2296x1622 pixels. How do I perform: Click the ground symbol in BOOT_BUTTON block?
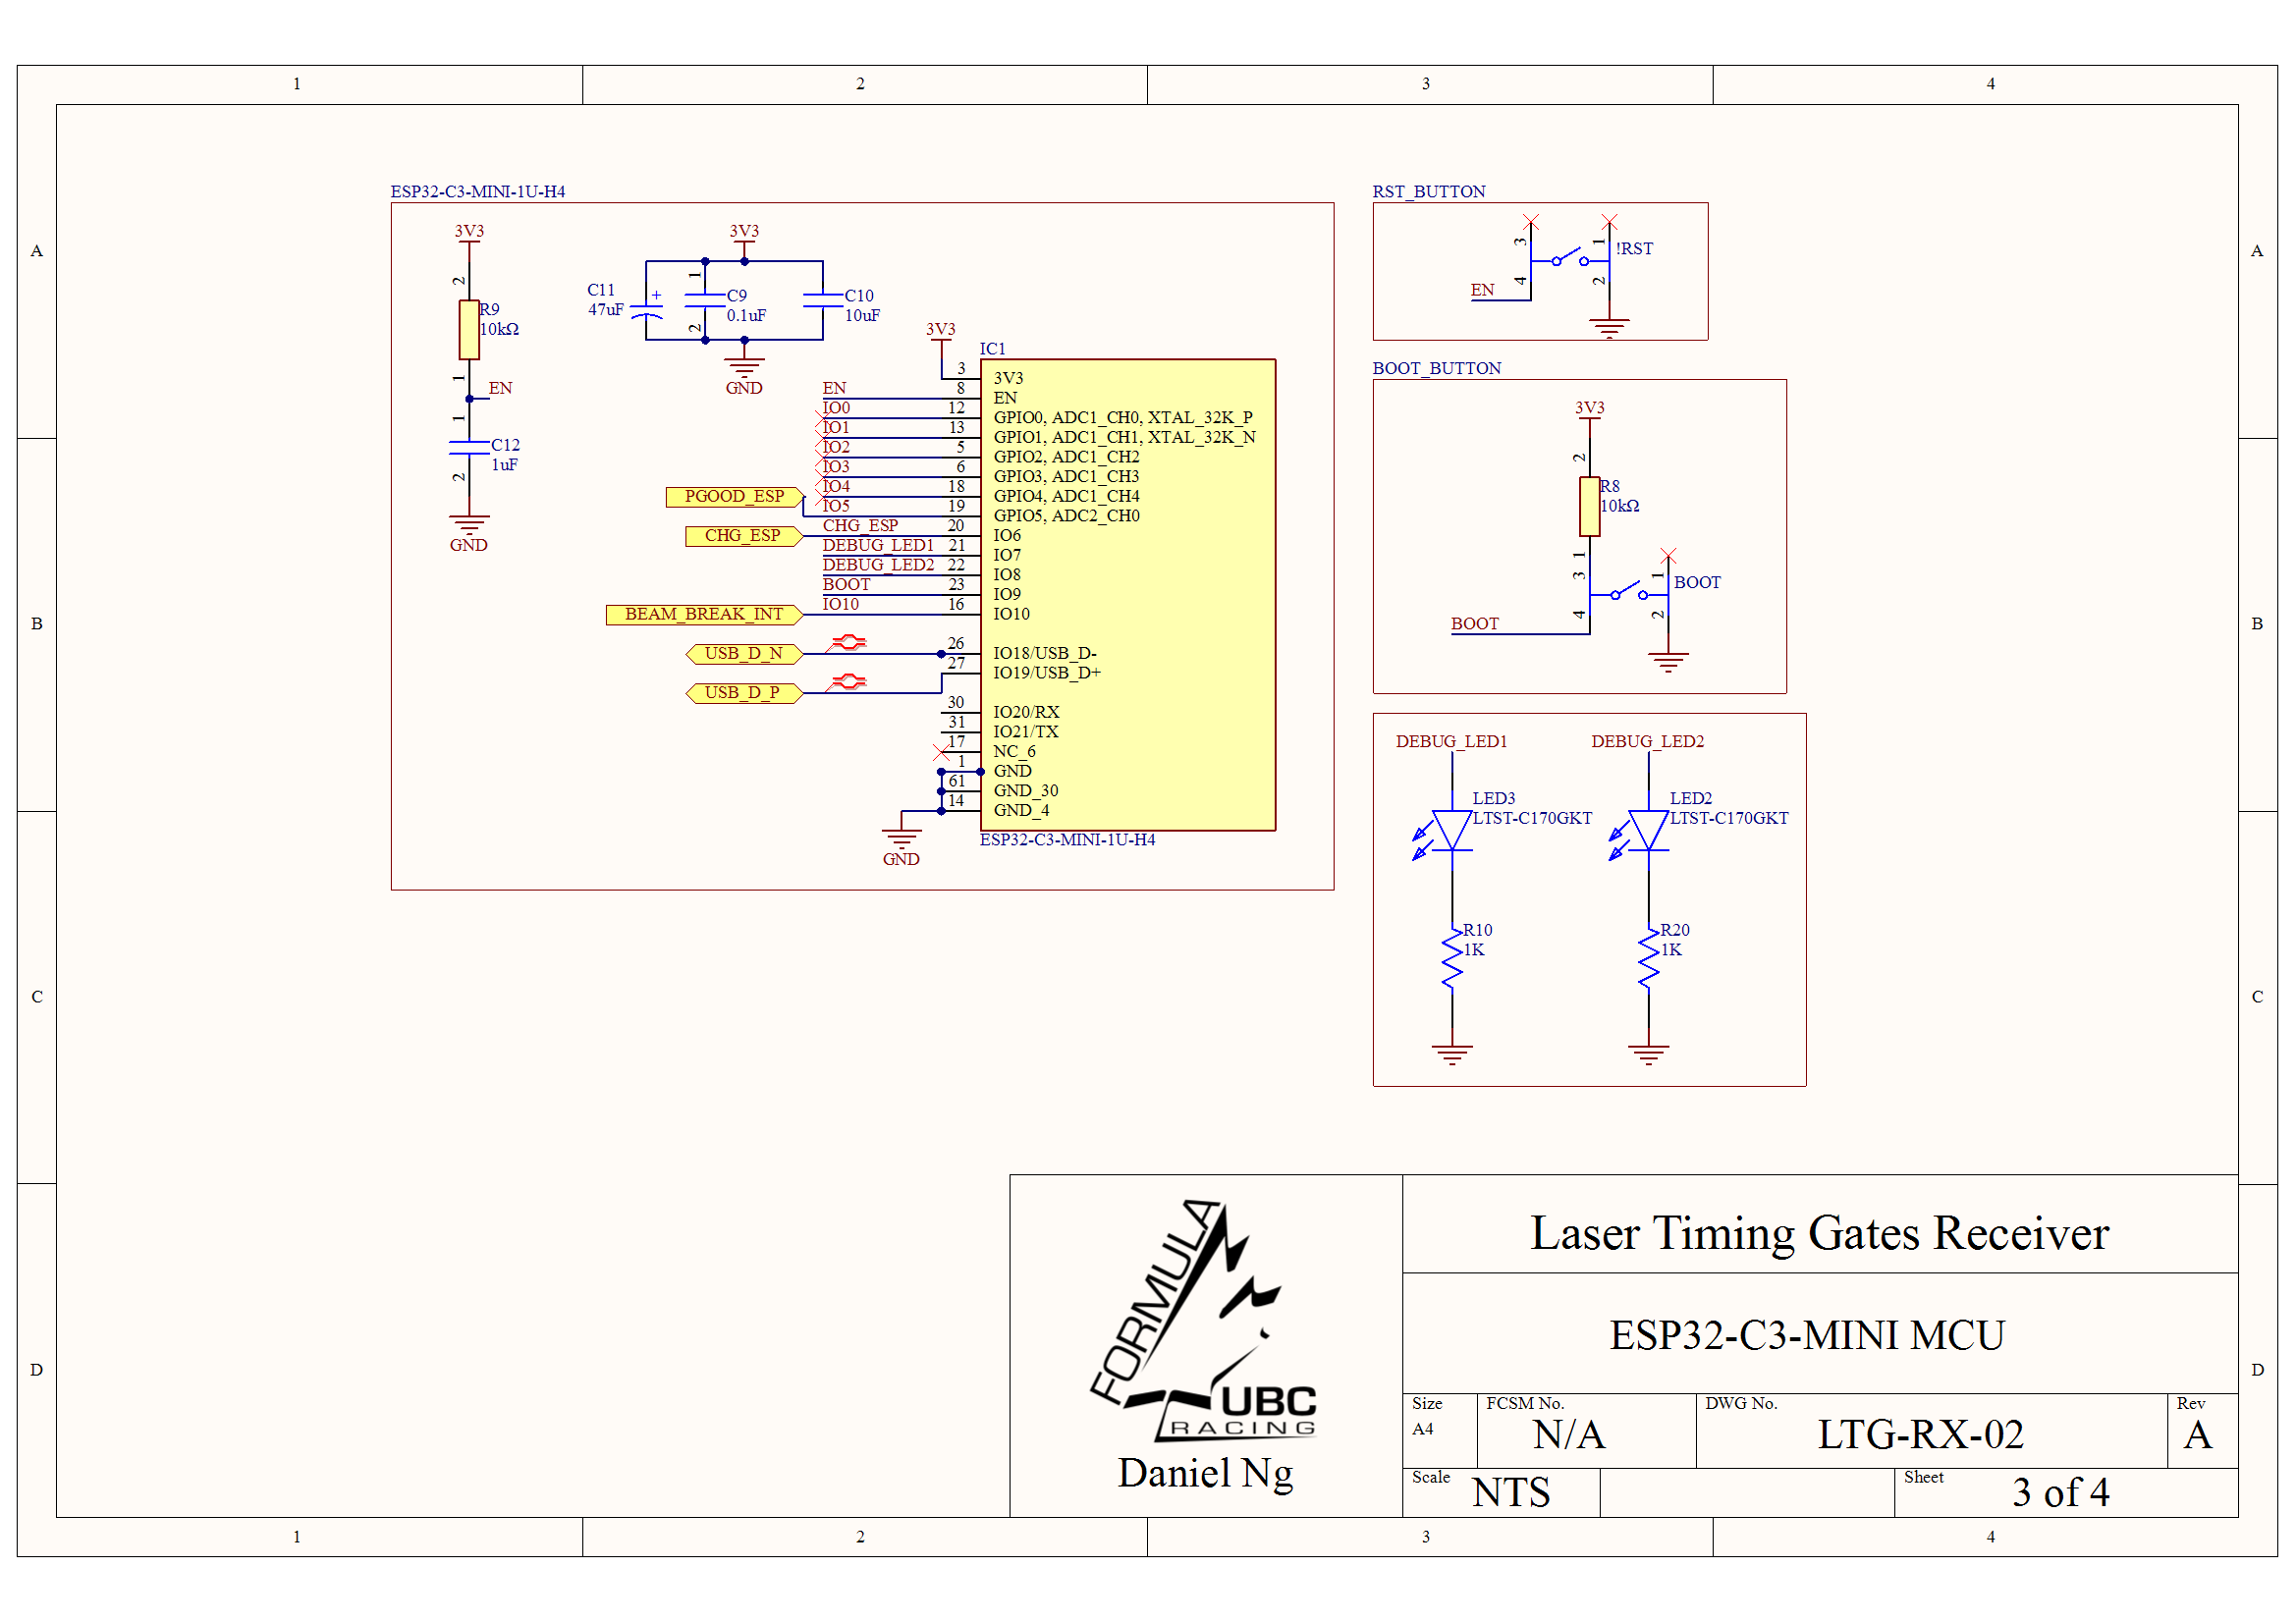(1669, 662)
